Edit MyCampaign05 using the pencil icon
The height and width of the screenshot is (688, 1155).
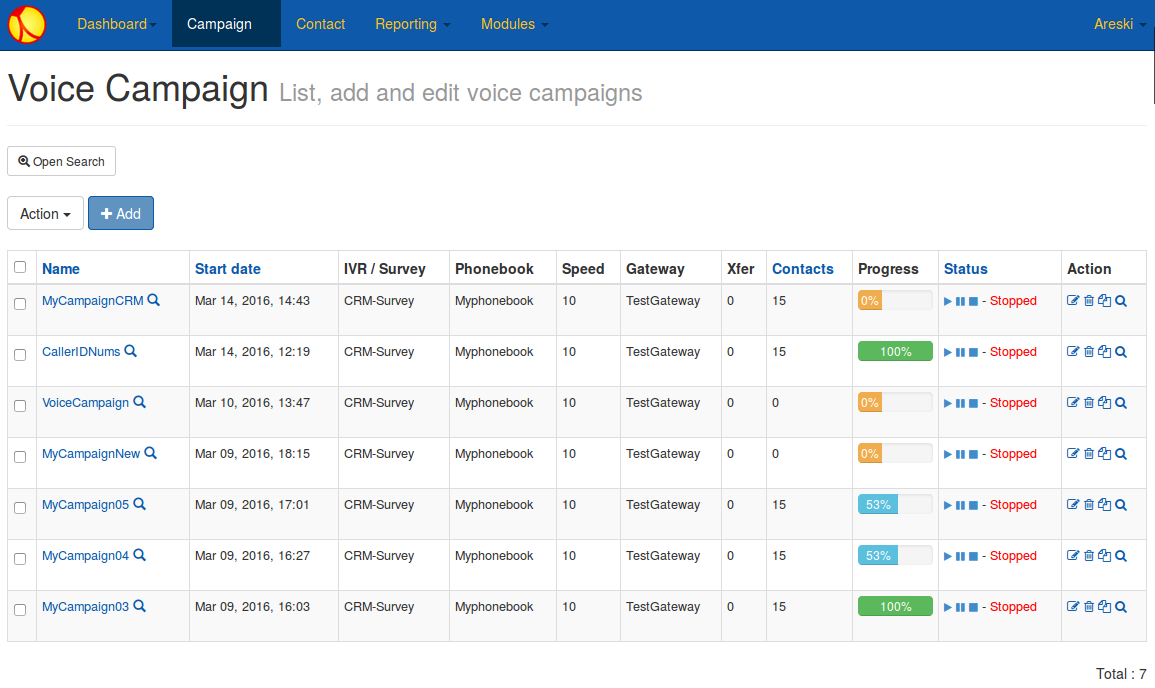pos(1073,504)
